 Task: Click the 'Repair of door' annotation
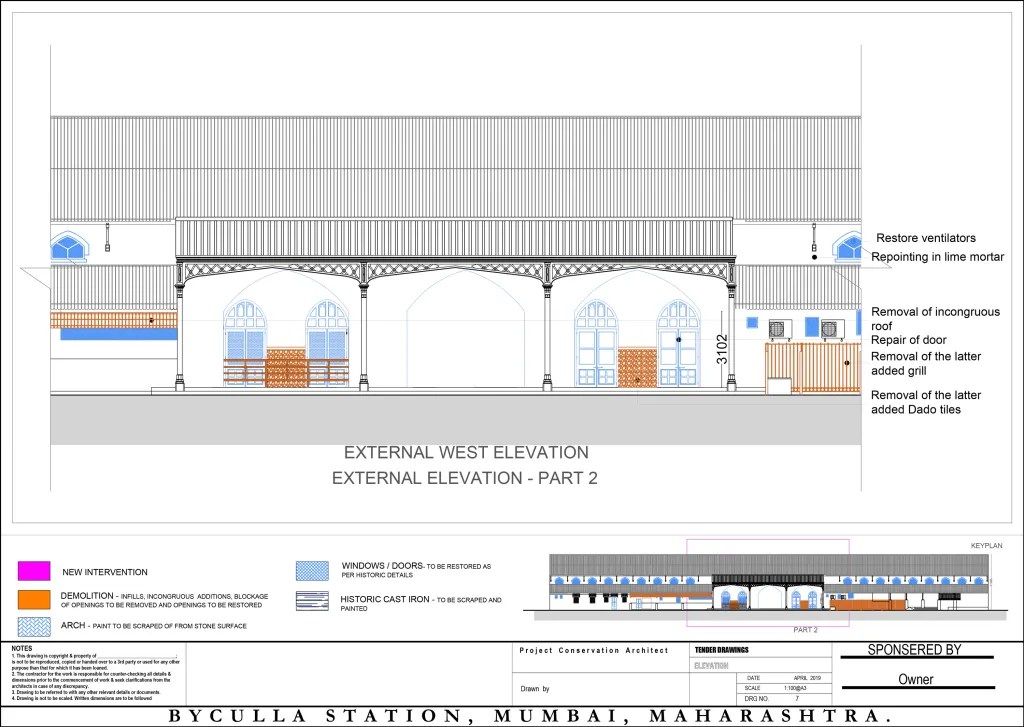[908, 340]
